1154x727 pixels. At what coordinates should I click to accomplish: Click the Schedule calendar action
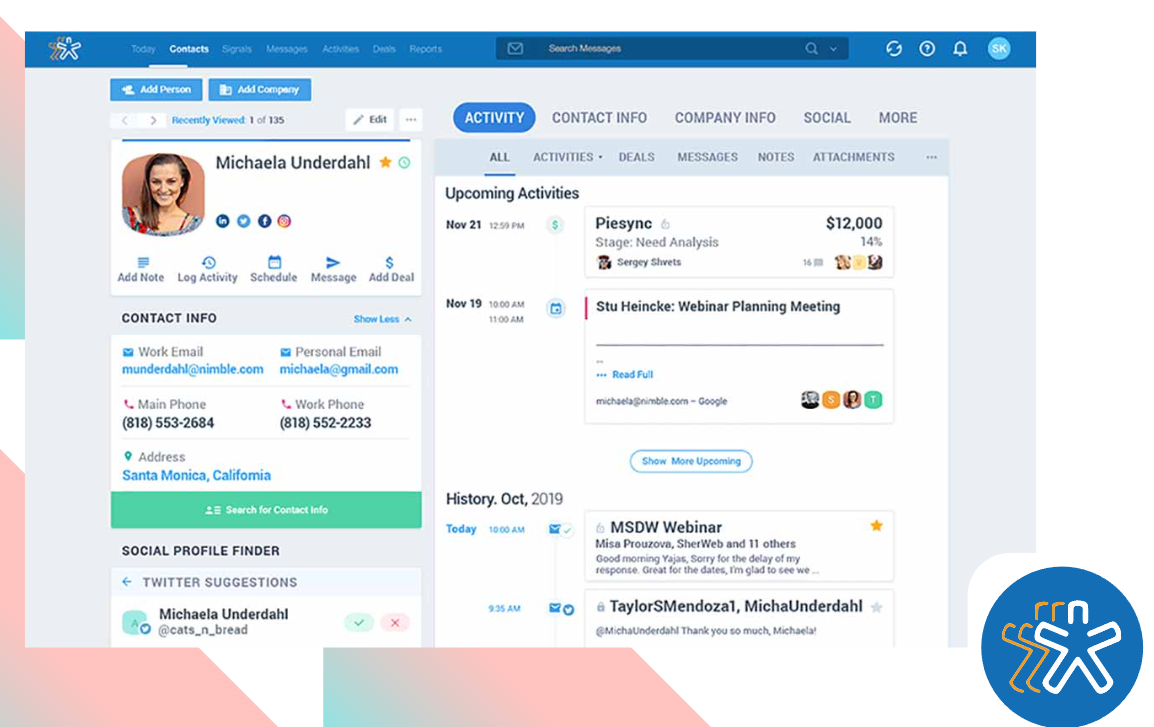[x=274, y=270]
